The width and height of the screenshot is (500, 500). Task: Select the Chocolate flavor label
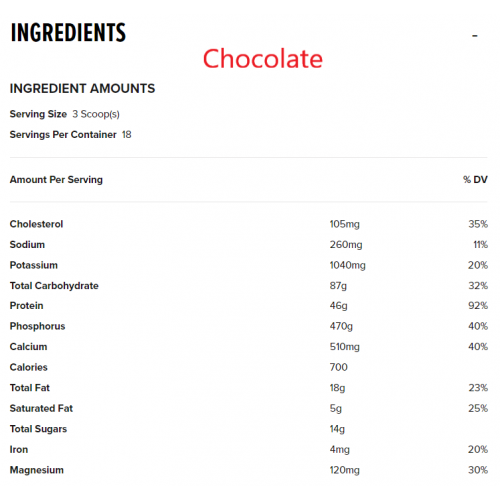click(x=263, y=59)
